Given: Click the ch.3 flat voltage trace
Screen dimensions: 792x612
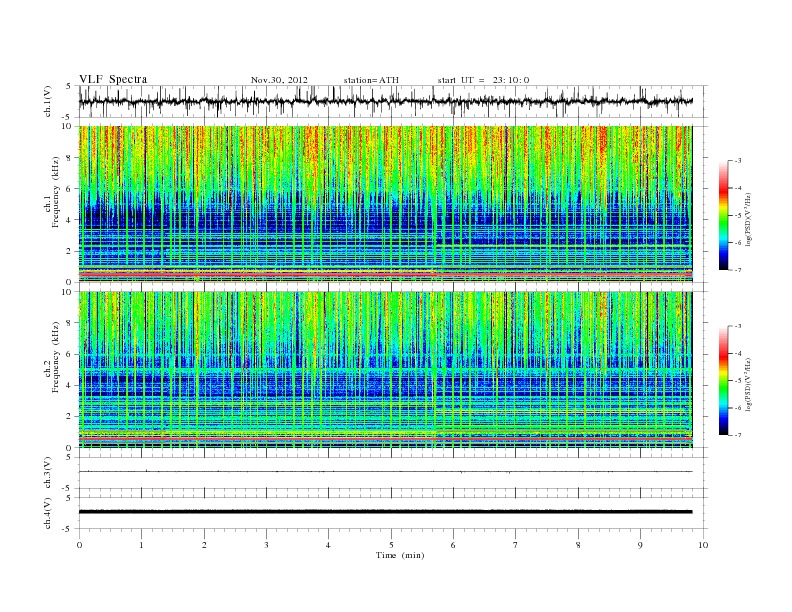Looking at the screenshot, I should [385, 472].
